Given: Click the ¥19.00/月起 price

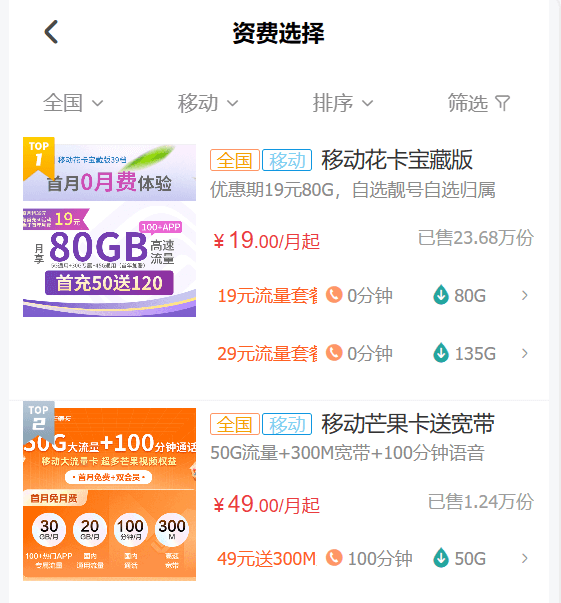Looking at the screenshot, I should [266, 241].
